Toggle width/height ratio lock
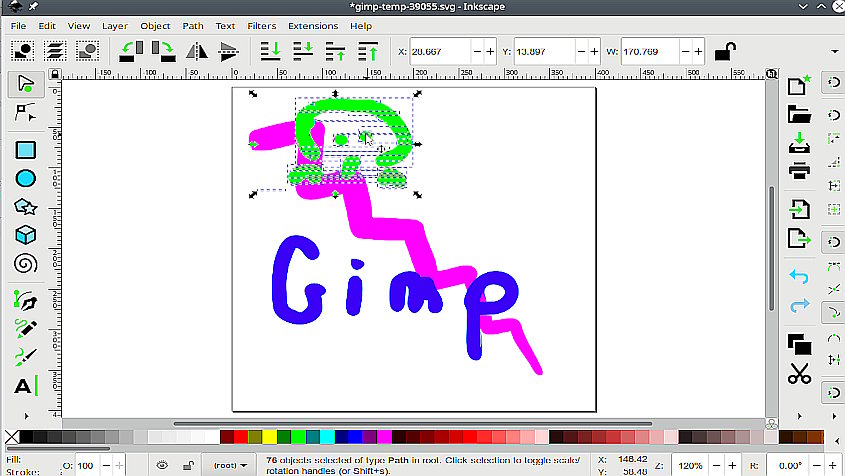This screenshot has width=845, height=476. point(725,52)
